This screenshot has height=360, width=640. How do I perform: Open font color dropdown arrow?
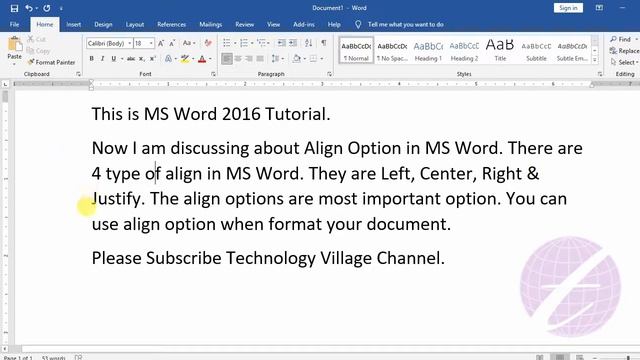(211, 59)
